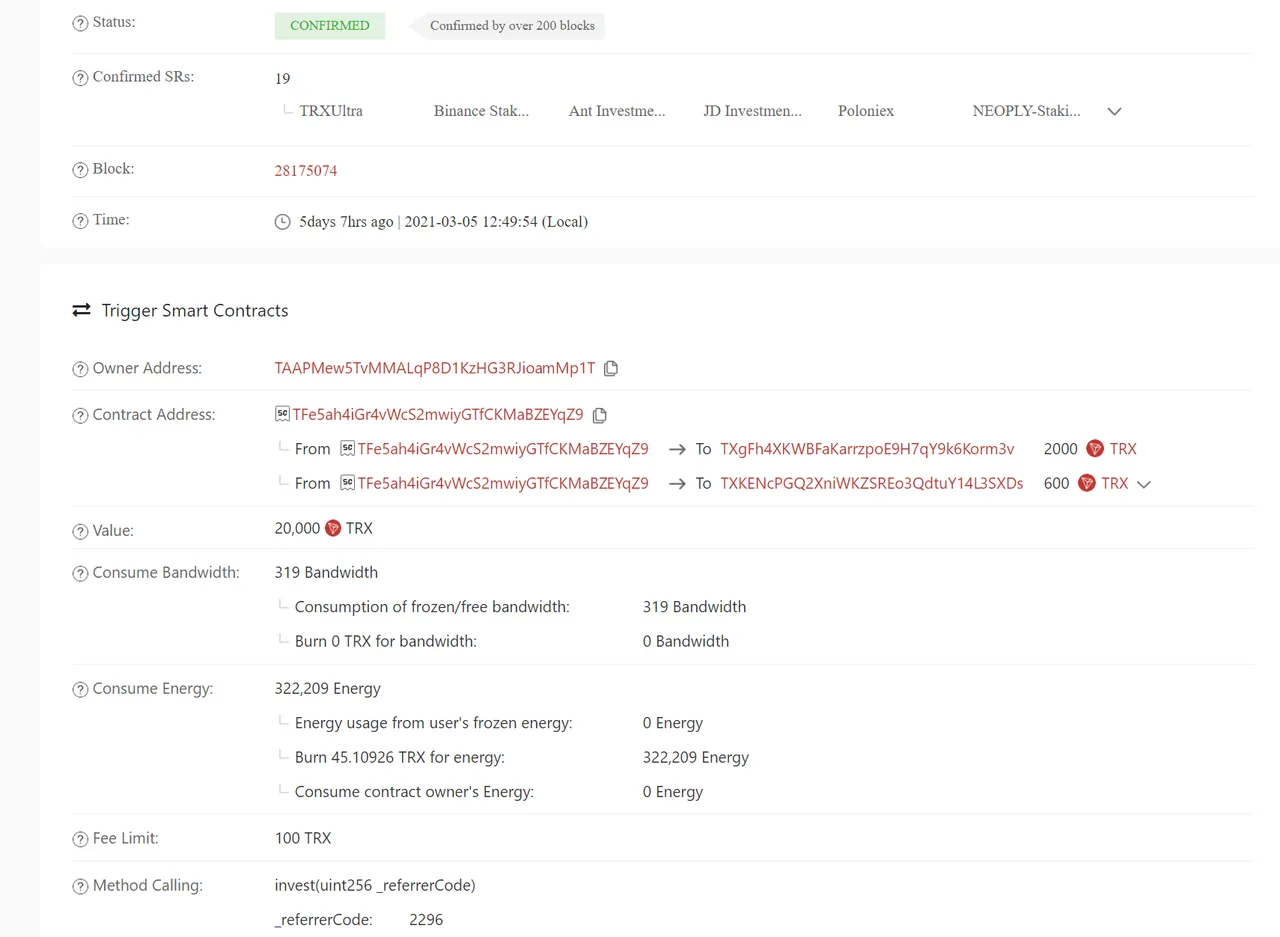Click help icon beside Method Calling
The height and width of the screenshot is (937, 1280).
80,887
